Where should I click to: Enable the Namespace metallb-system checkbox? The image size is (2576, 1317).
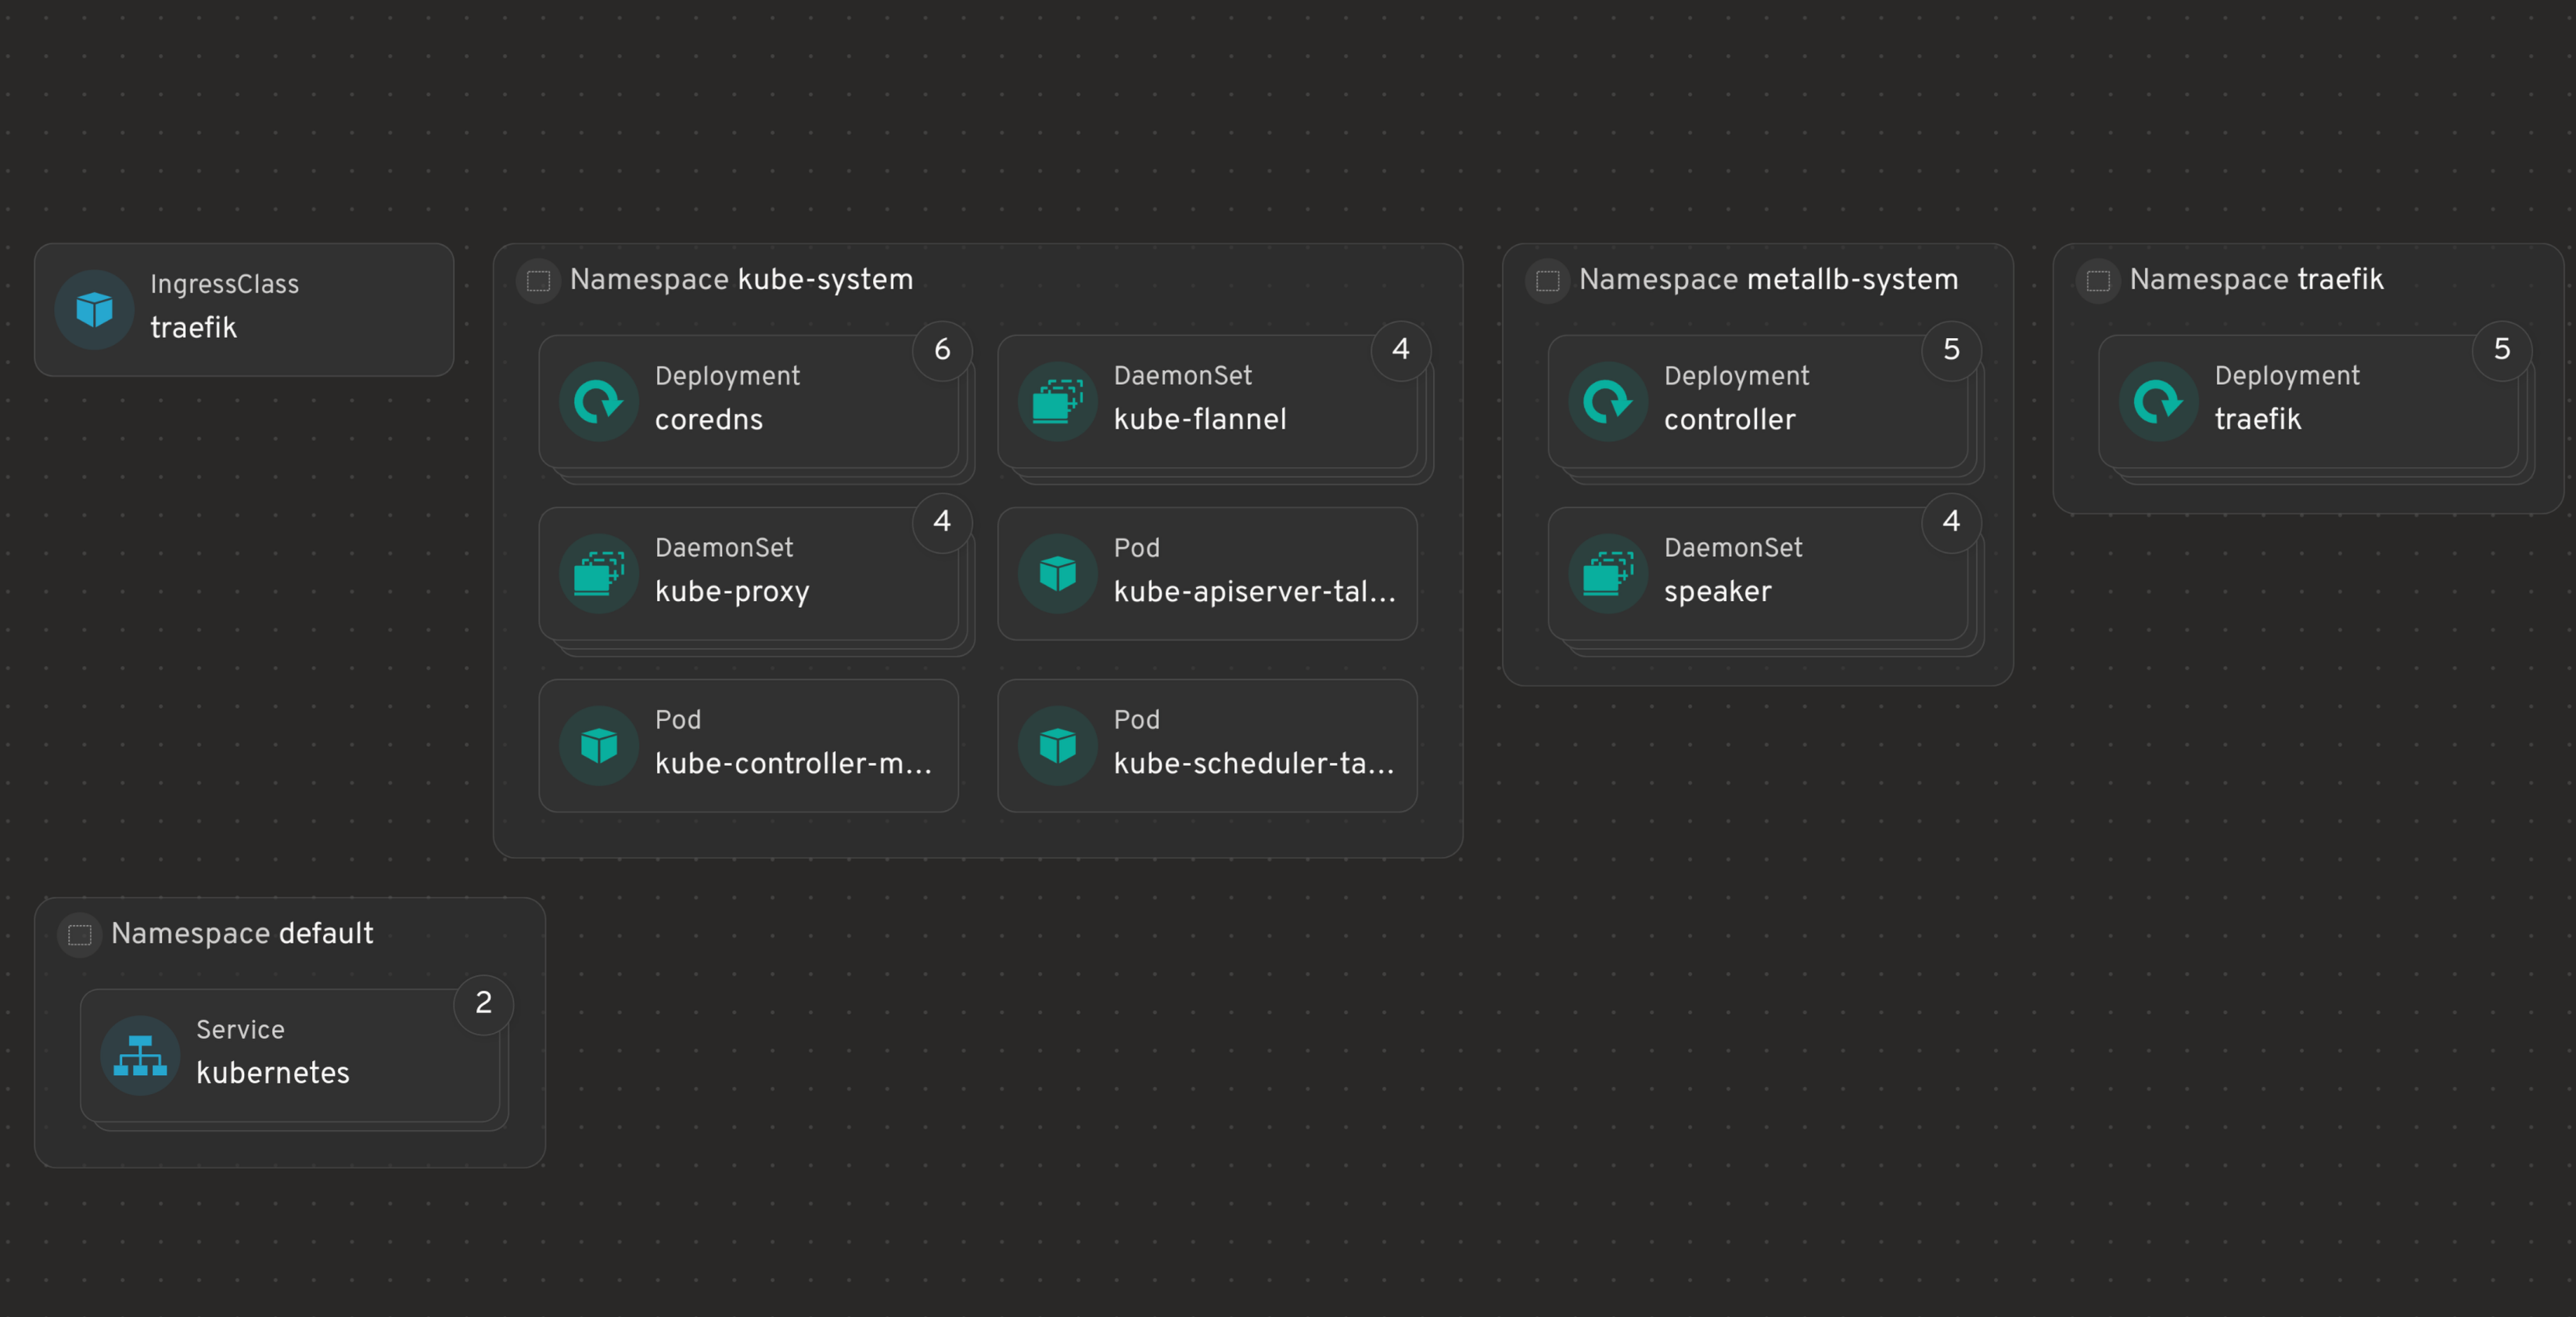[x=1547, y=281]
